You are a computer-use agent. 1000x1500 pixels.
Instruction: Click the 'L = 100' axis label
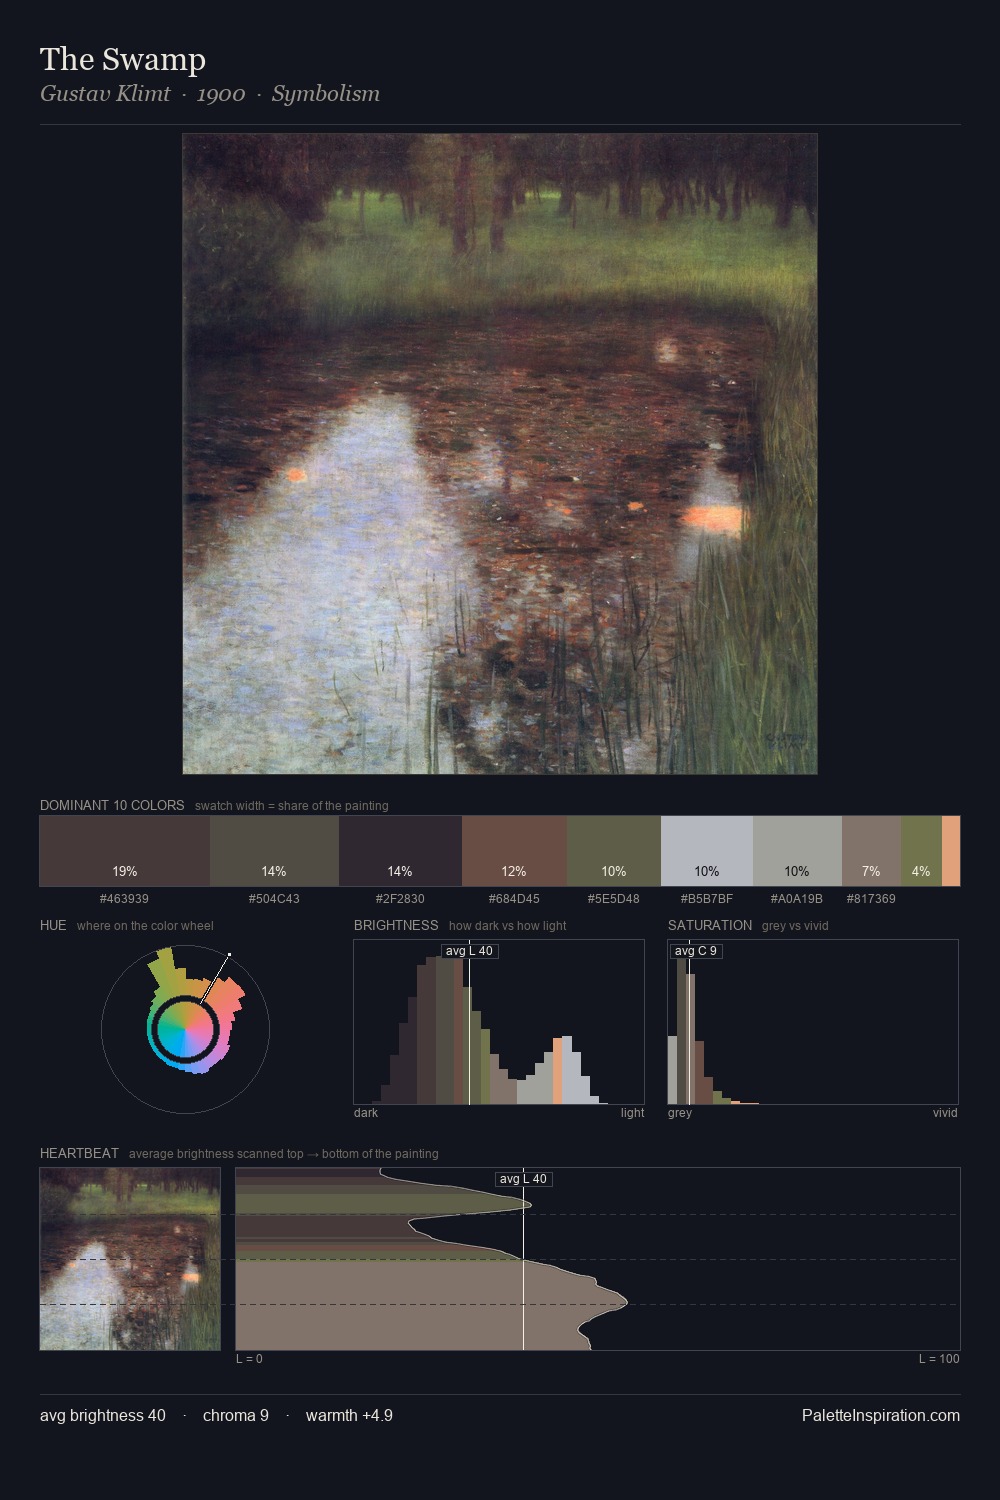point(939,1359)
